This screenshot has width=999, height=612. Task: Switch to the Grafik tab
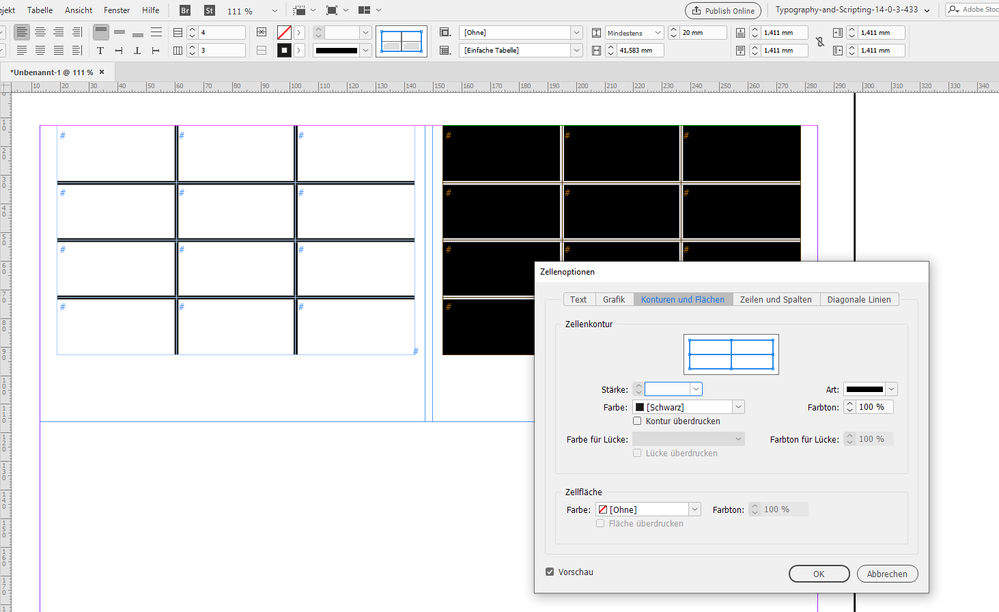[x=614, y=299]
